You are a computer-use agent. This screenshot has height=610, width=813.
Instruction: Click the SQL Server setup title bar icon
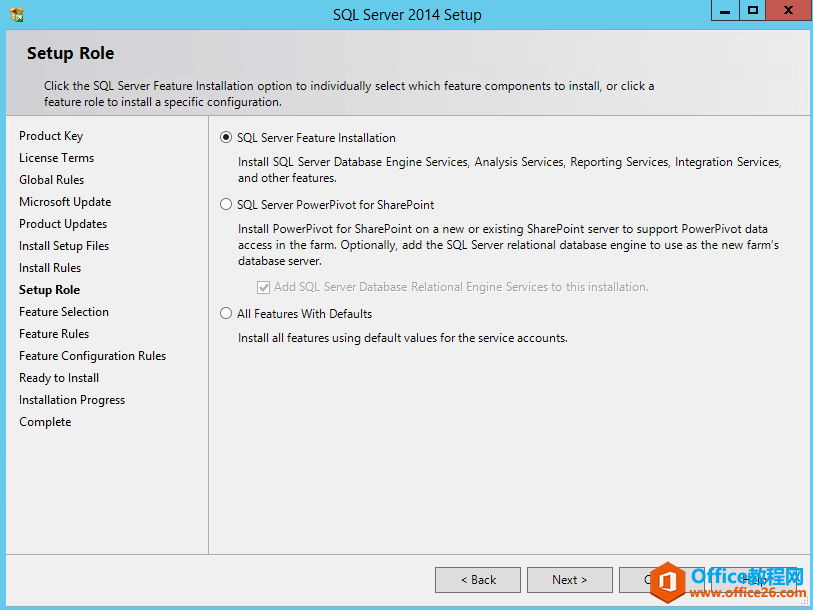17,14
